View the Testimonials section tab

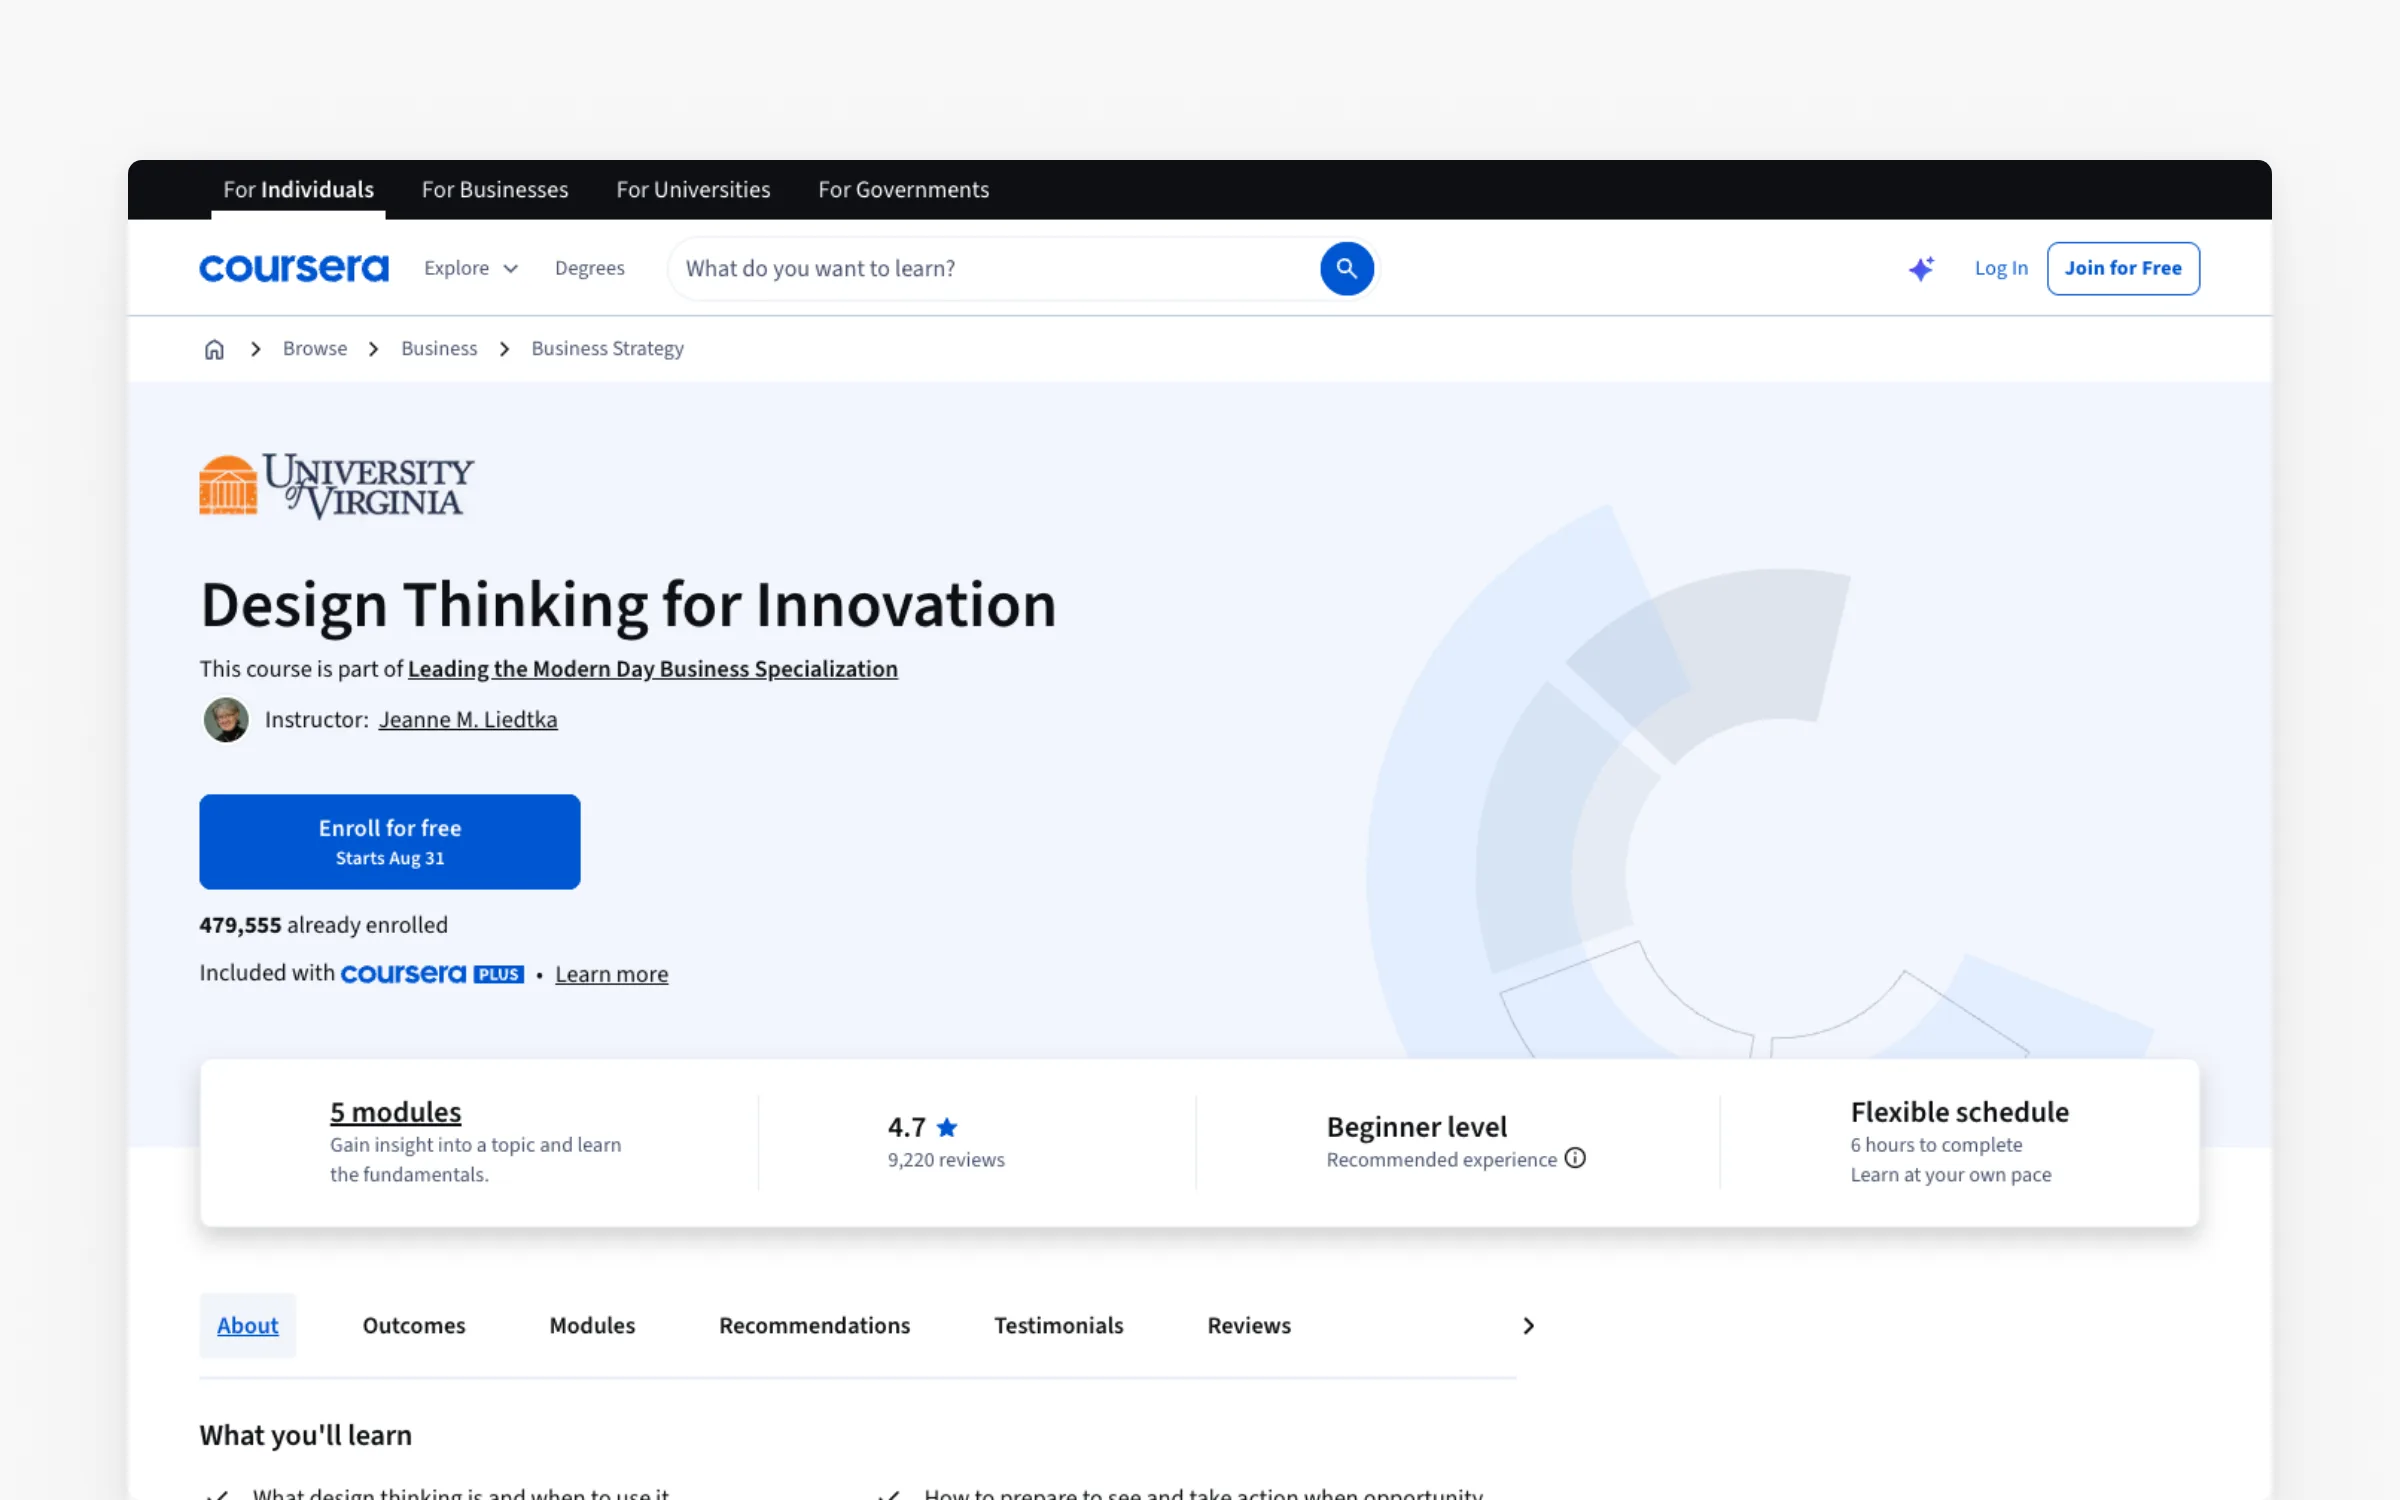[x=1058, y=1326]
